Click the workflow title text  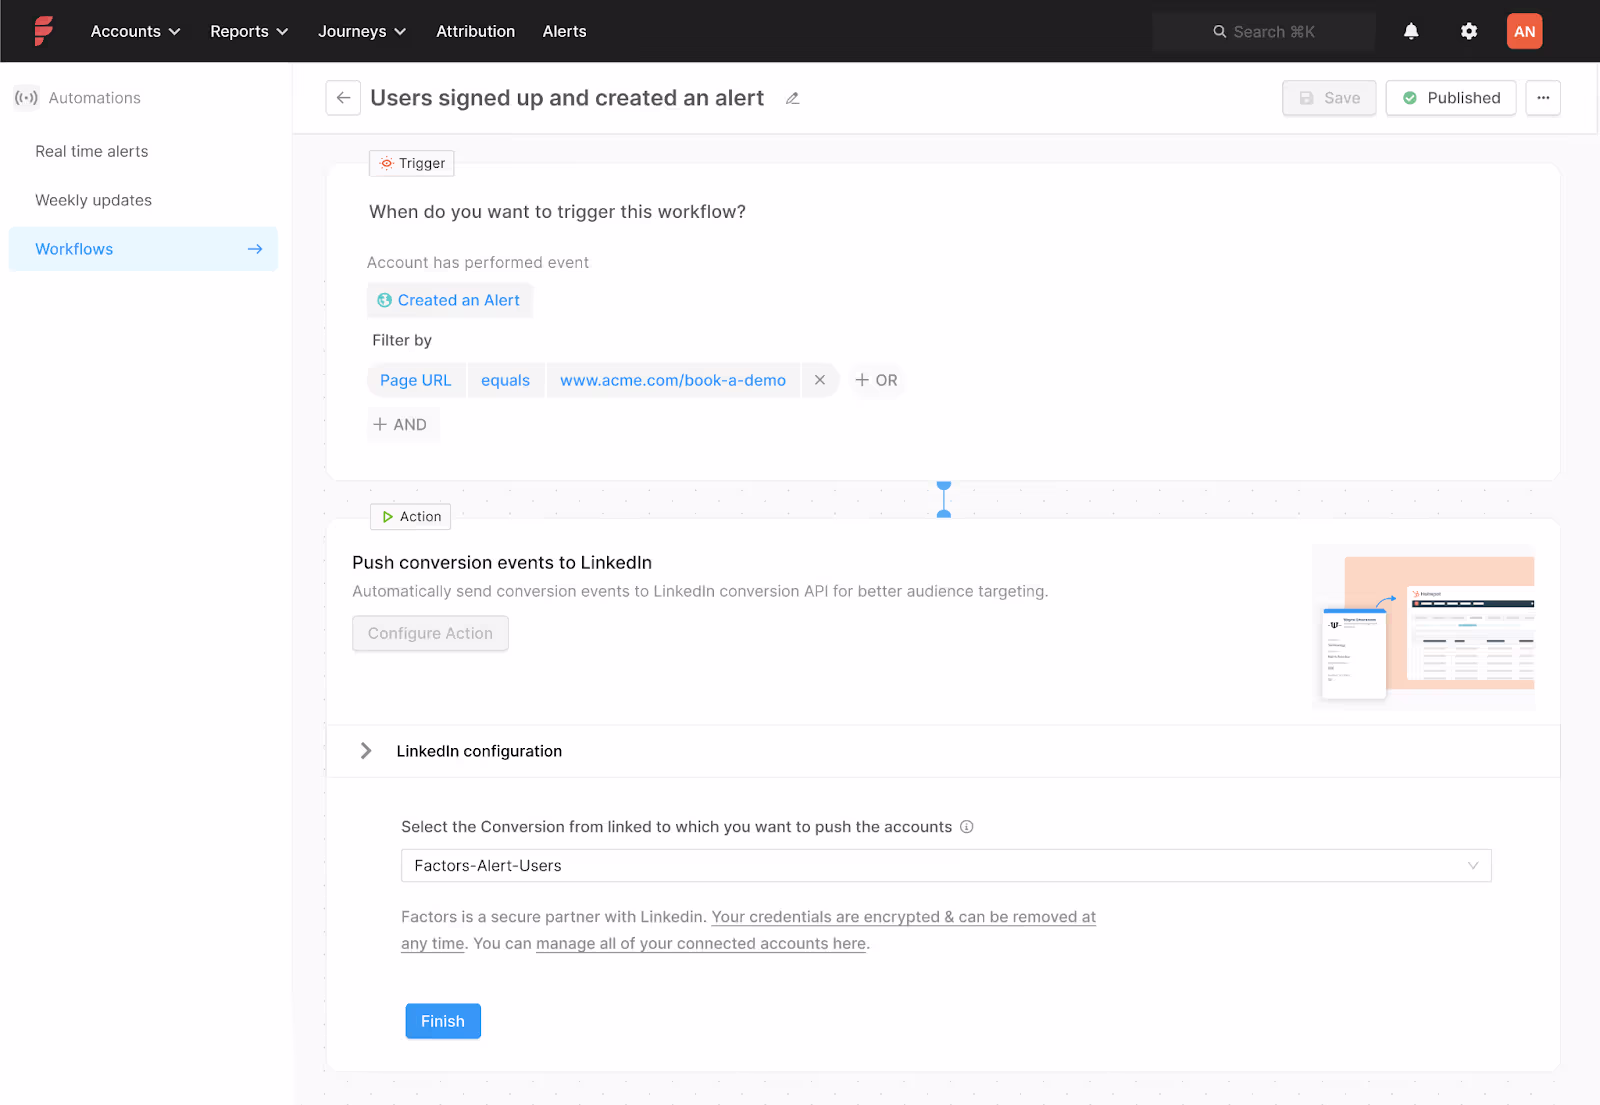tap(567, 98)
